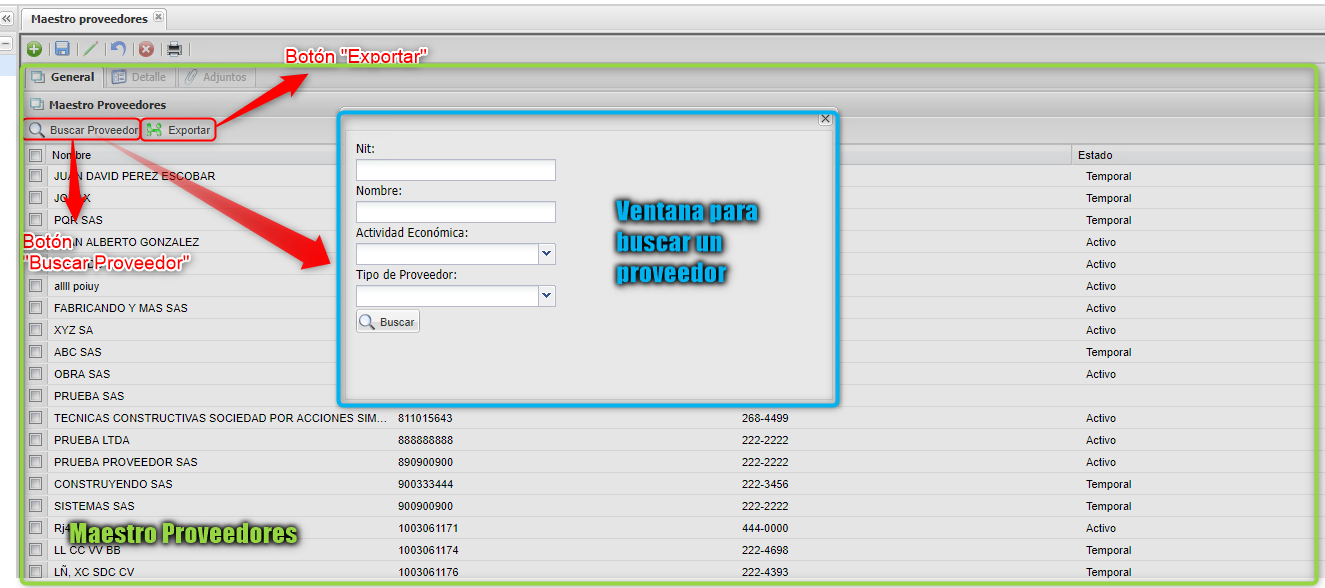This screenshot has height=588, width=1325.
Task: Check the PQR SAS row checkbox
Action: point(36,220)
